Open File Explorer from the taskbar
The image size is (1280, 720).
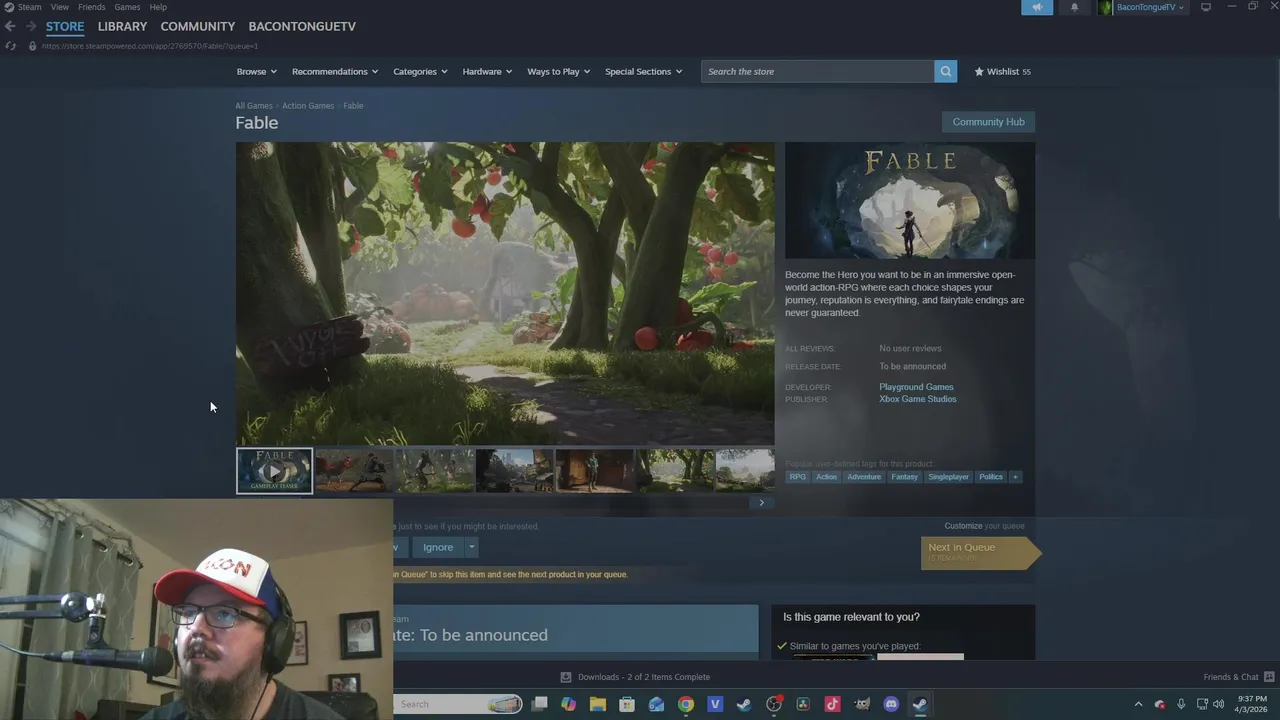coord(598,704)
